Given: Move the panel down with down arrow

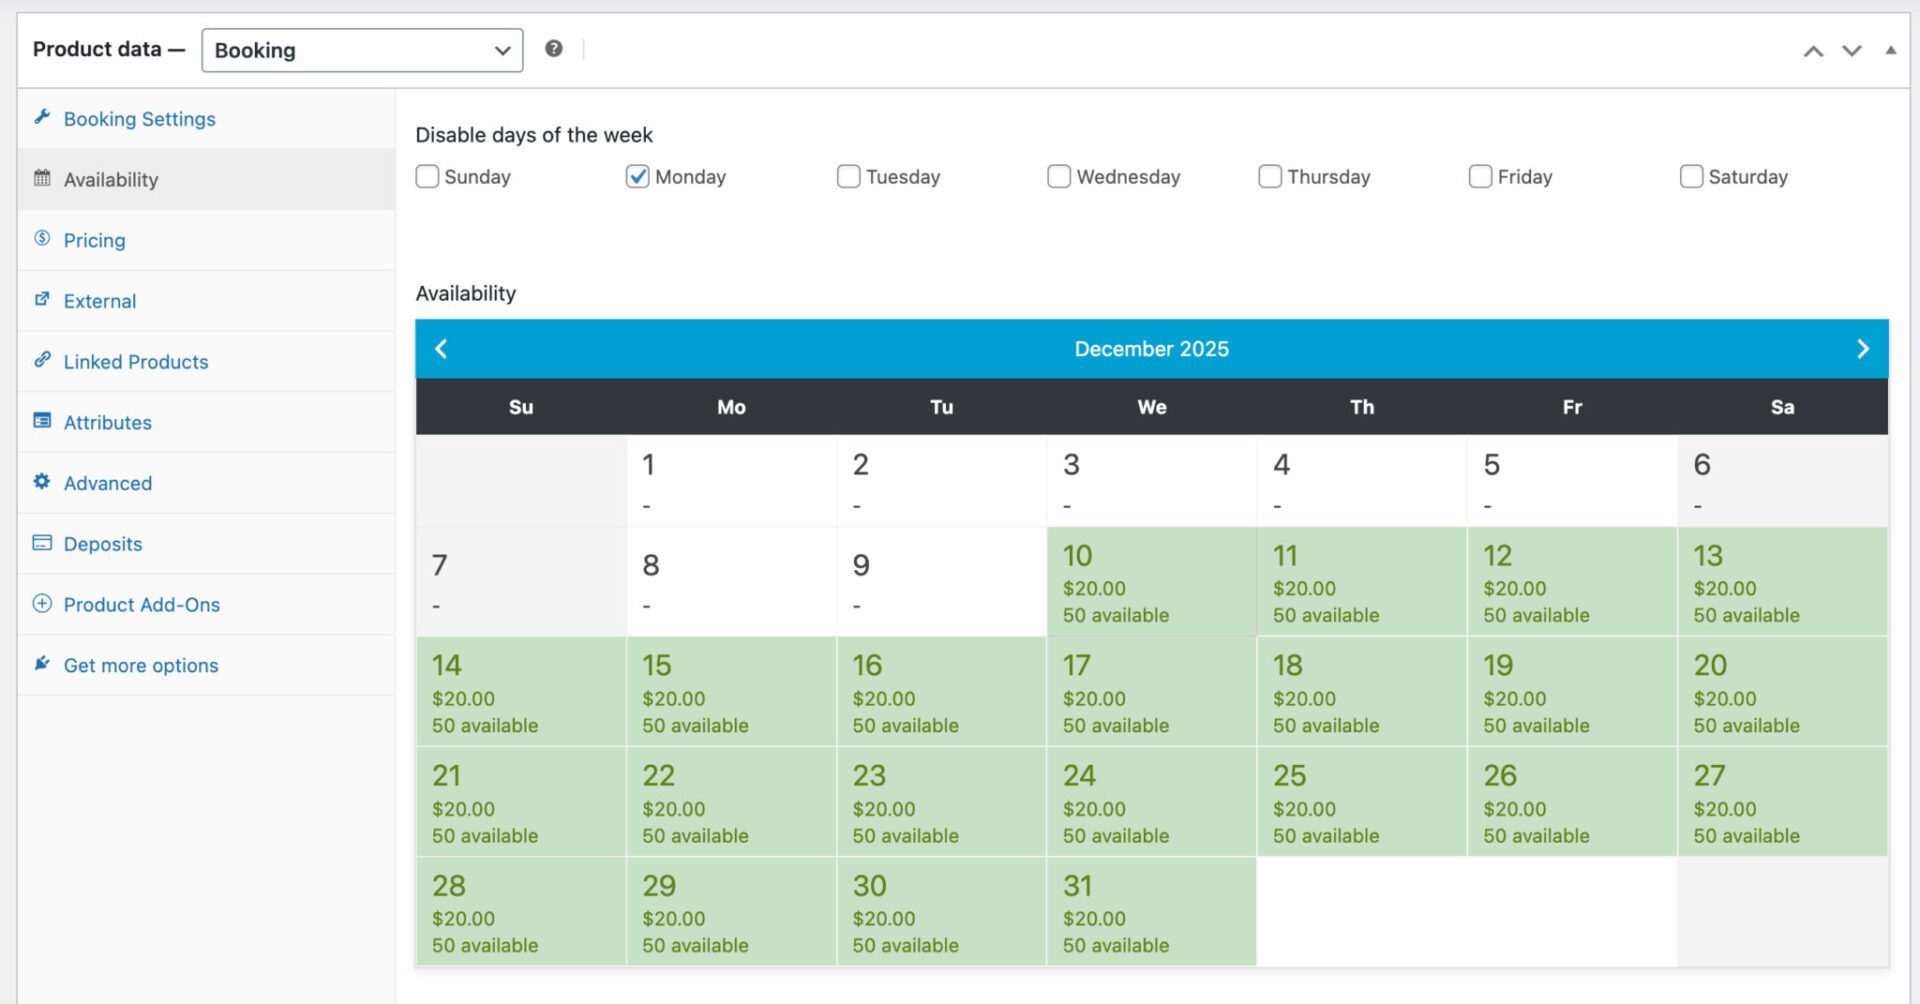Looking at the screenshot, I should (x=1850, y=49).
